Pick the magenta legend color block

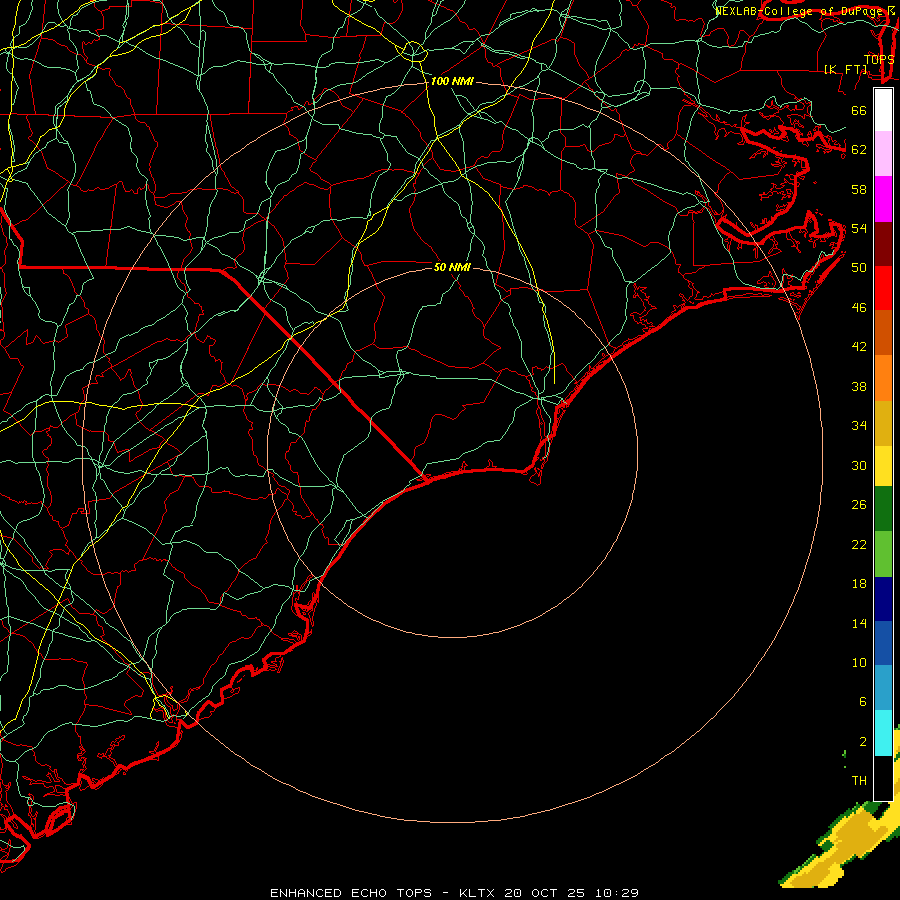point(883,199)
